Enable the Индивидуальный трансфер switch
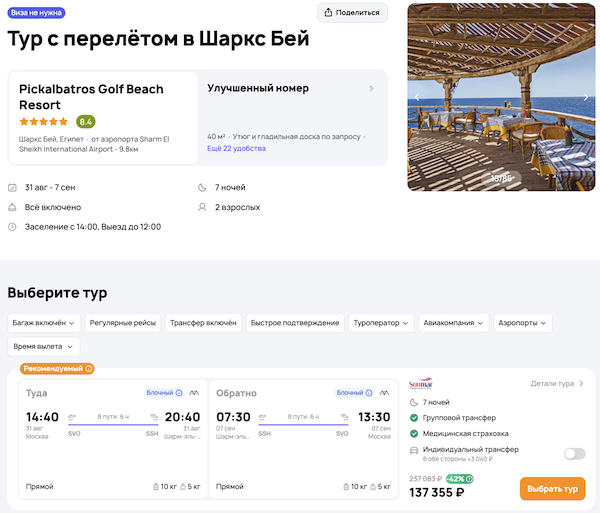 point(574,453)
